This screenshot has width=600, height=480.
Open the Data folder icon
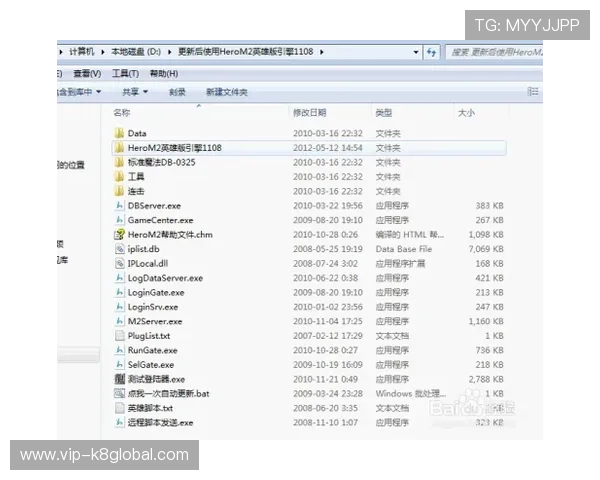(x=119, y=133)
